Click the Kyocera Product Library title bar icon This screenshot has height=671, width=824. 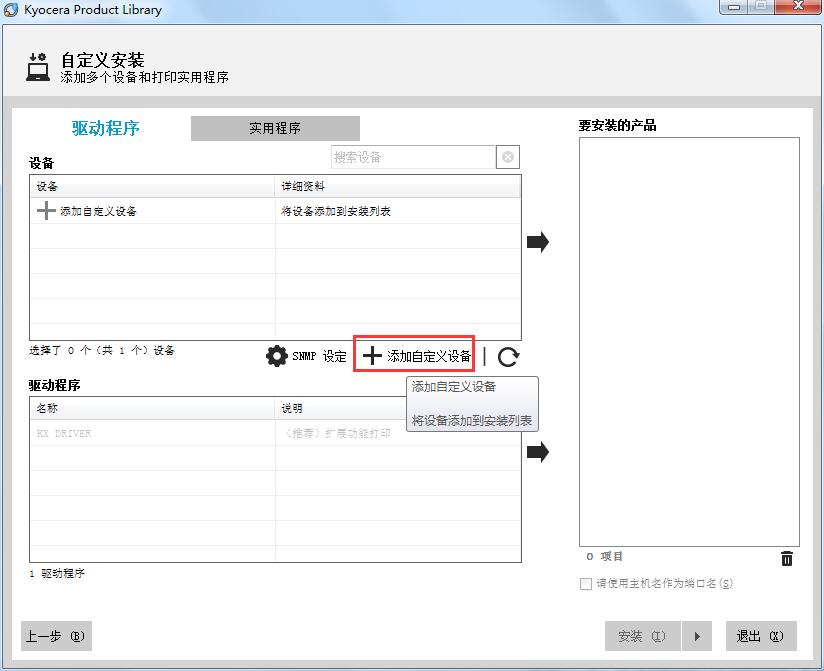coord(11,9)
